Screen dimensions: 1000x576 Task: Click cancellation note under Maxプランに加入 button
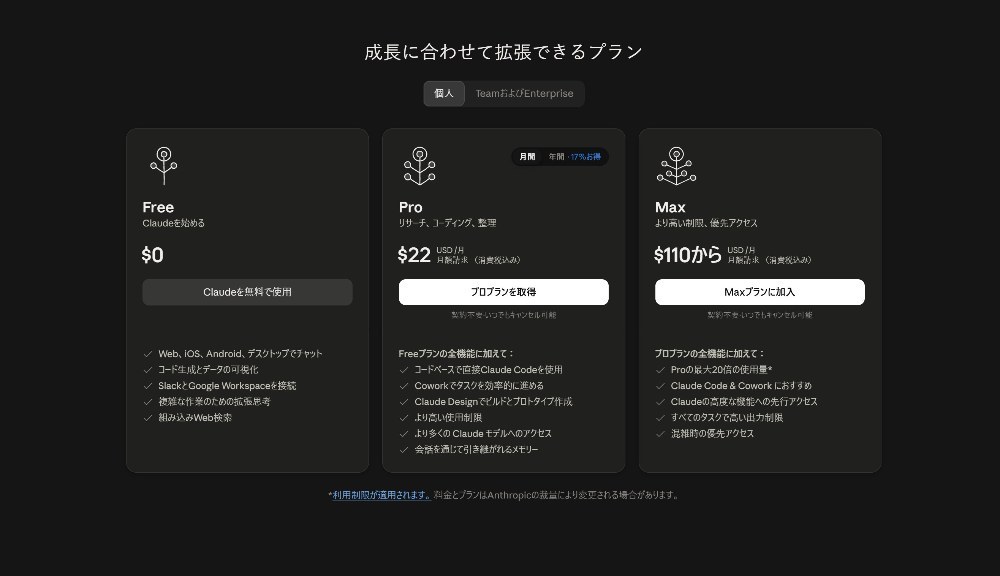(x=760, y=315)
